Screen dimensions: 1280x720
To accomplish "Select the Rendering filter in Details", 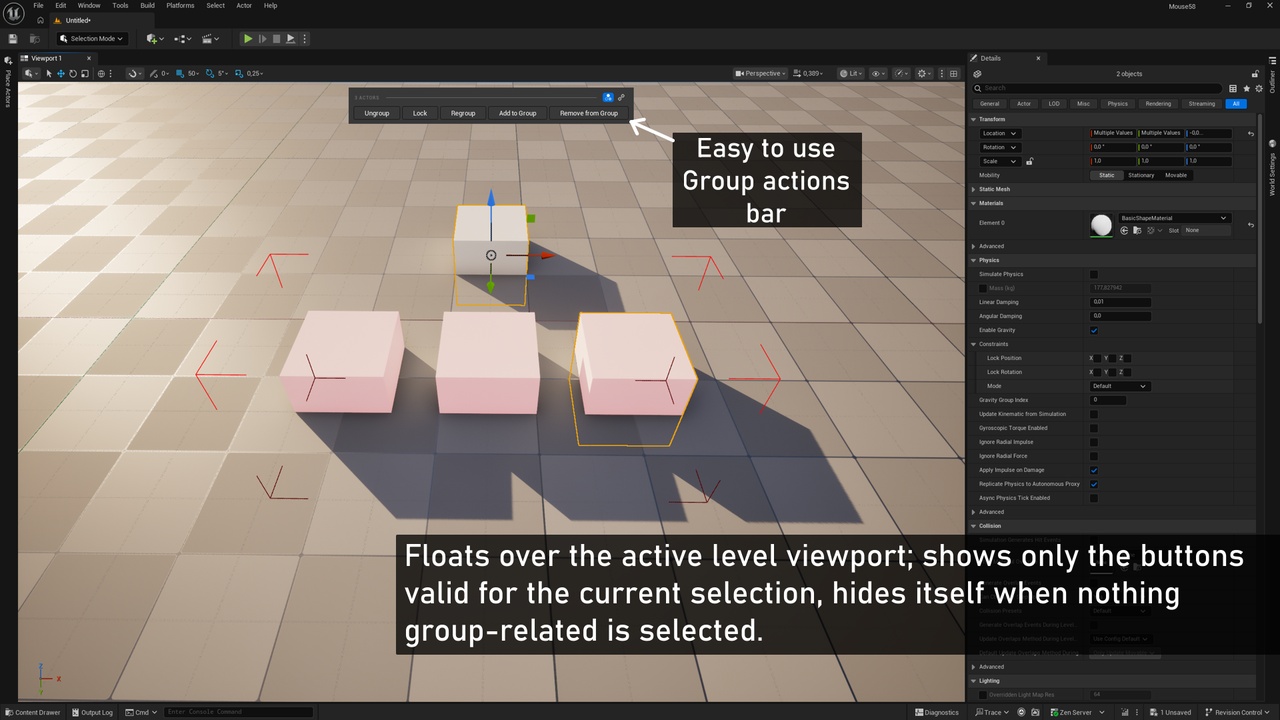I will click(x=1158, y=104).
